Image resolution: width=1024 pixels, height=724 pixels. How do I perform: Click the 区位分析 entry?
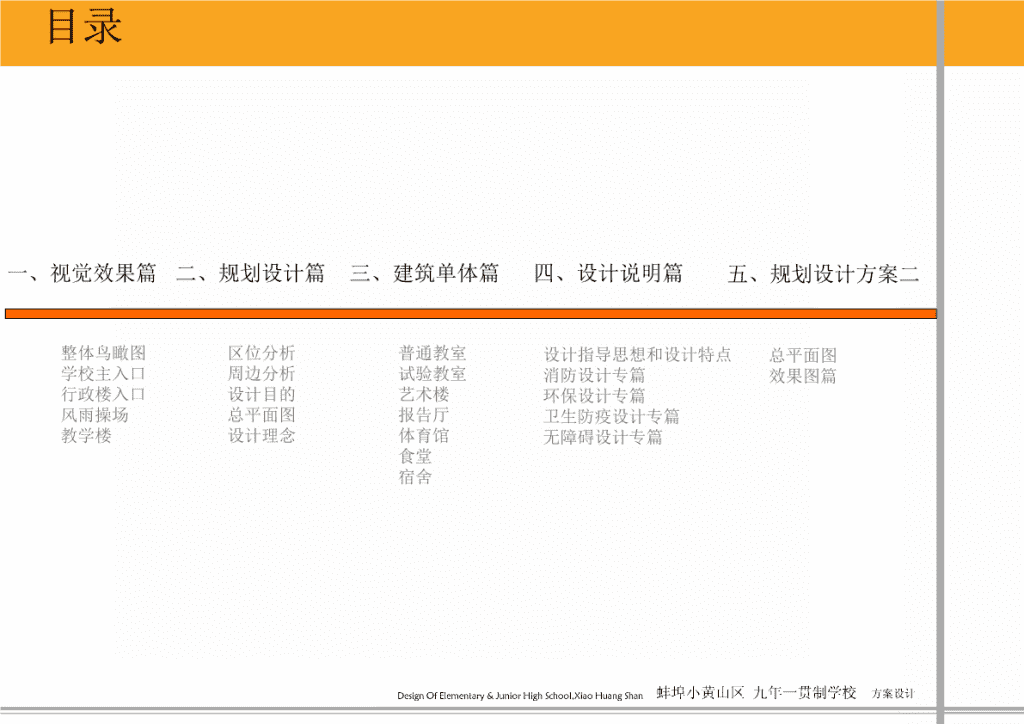tap(262, 353)
